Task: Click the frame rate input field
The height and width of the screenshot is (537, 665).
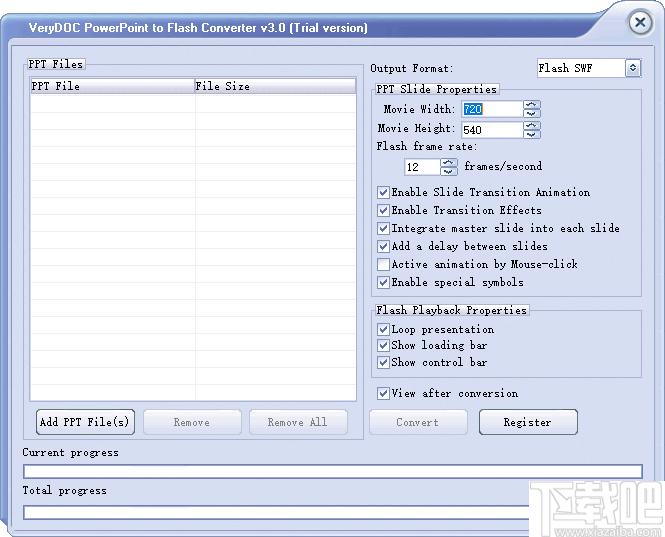Action: pos(422,167)
